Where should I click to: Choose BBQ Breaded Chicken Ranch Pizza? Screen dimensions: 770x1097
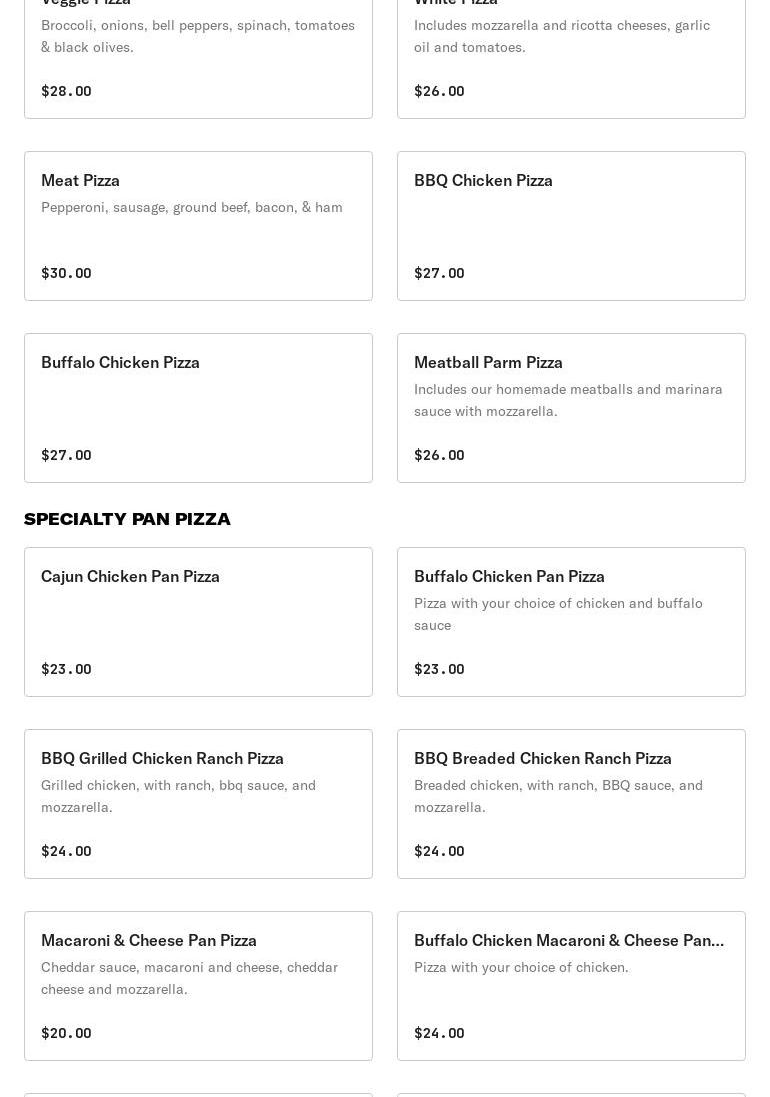point(542,759)
